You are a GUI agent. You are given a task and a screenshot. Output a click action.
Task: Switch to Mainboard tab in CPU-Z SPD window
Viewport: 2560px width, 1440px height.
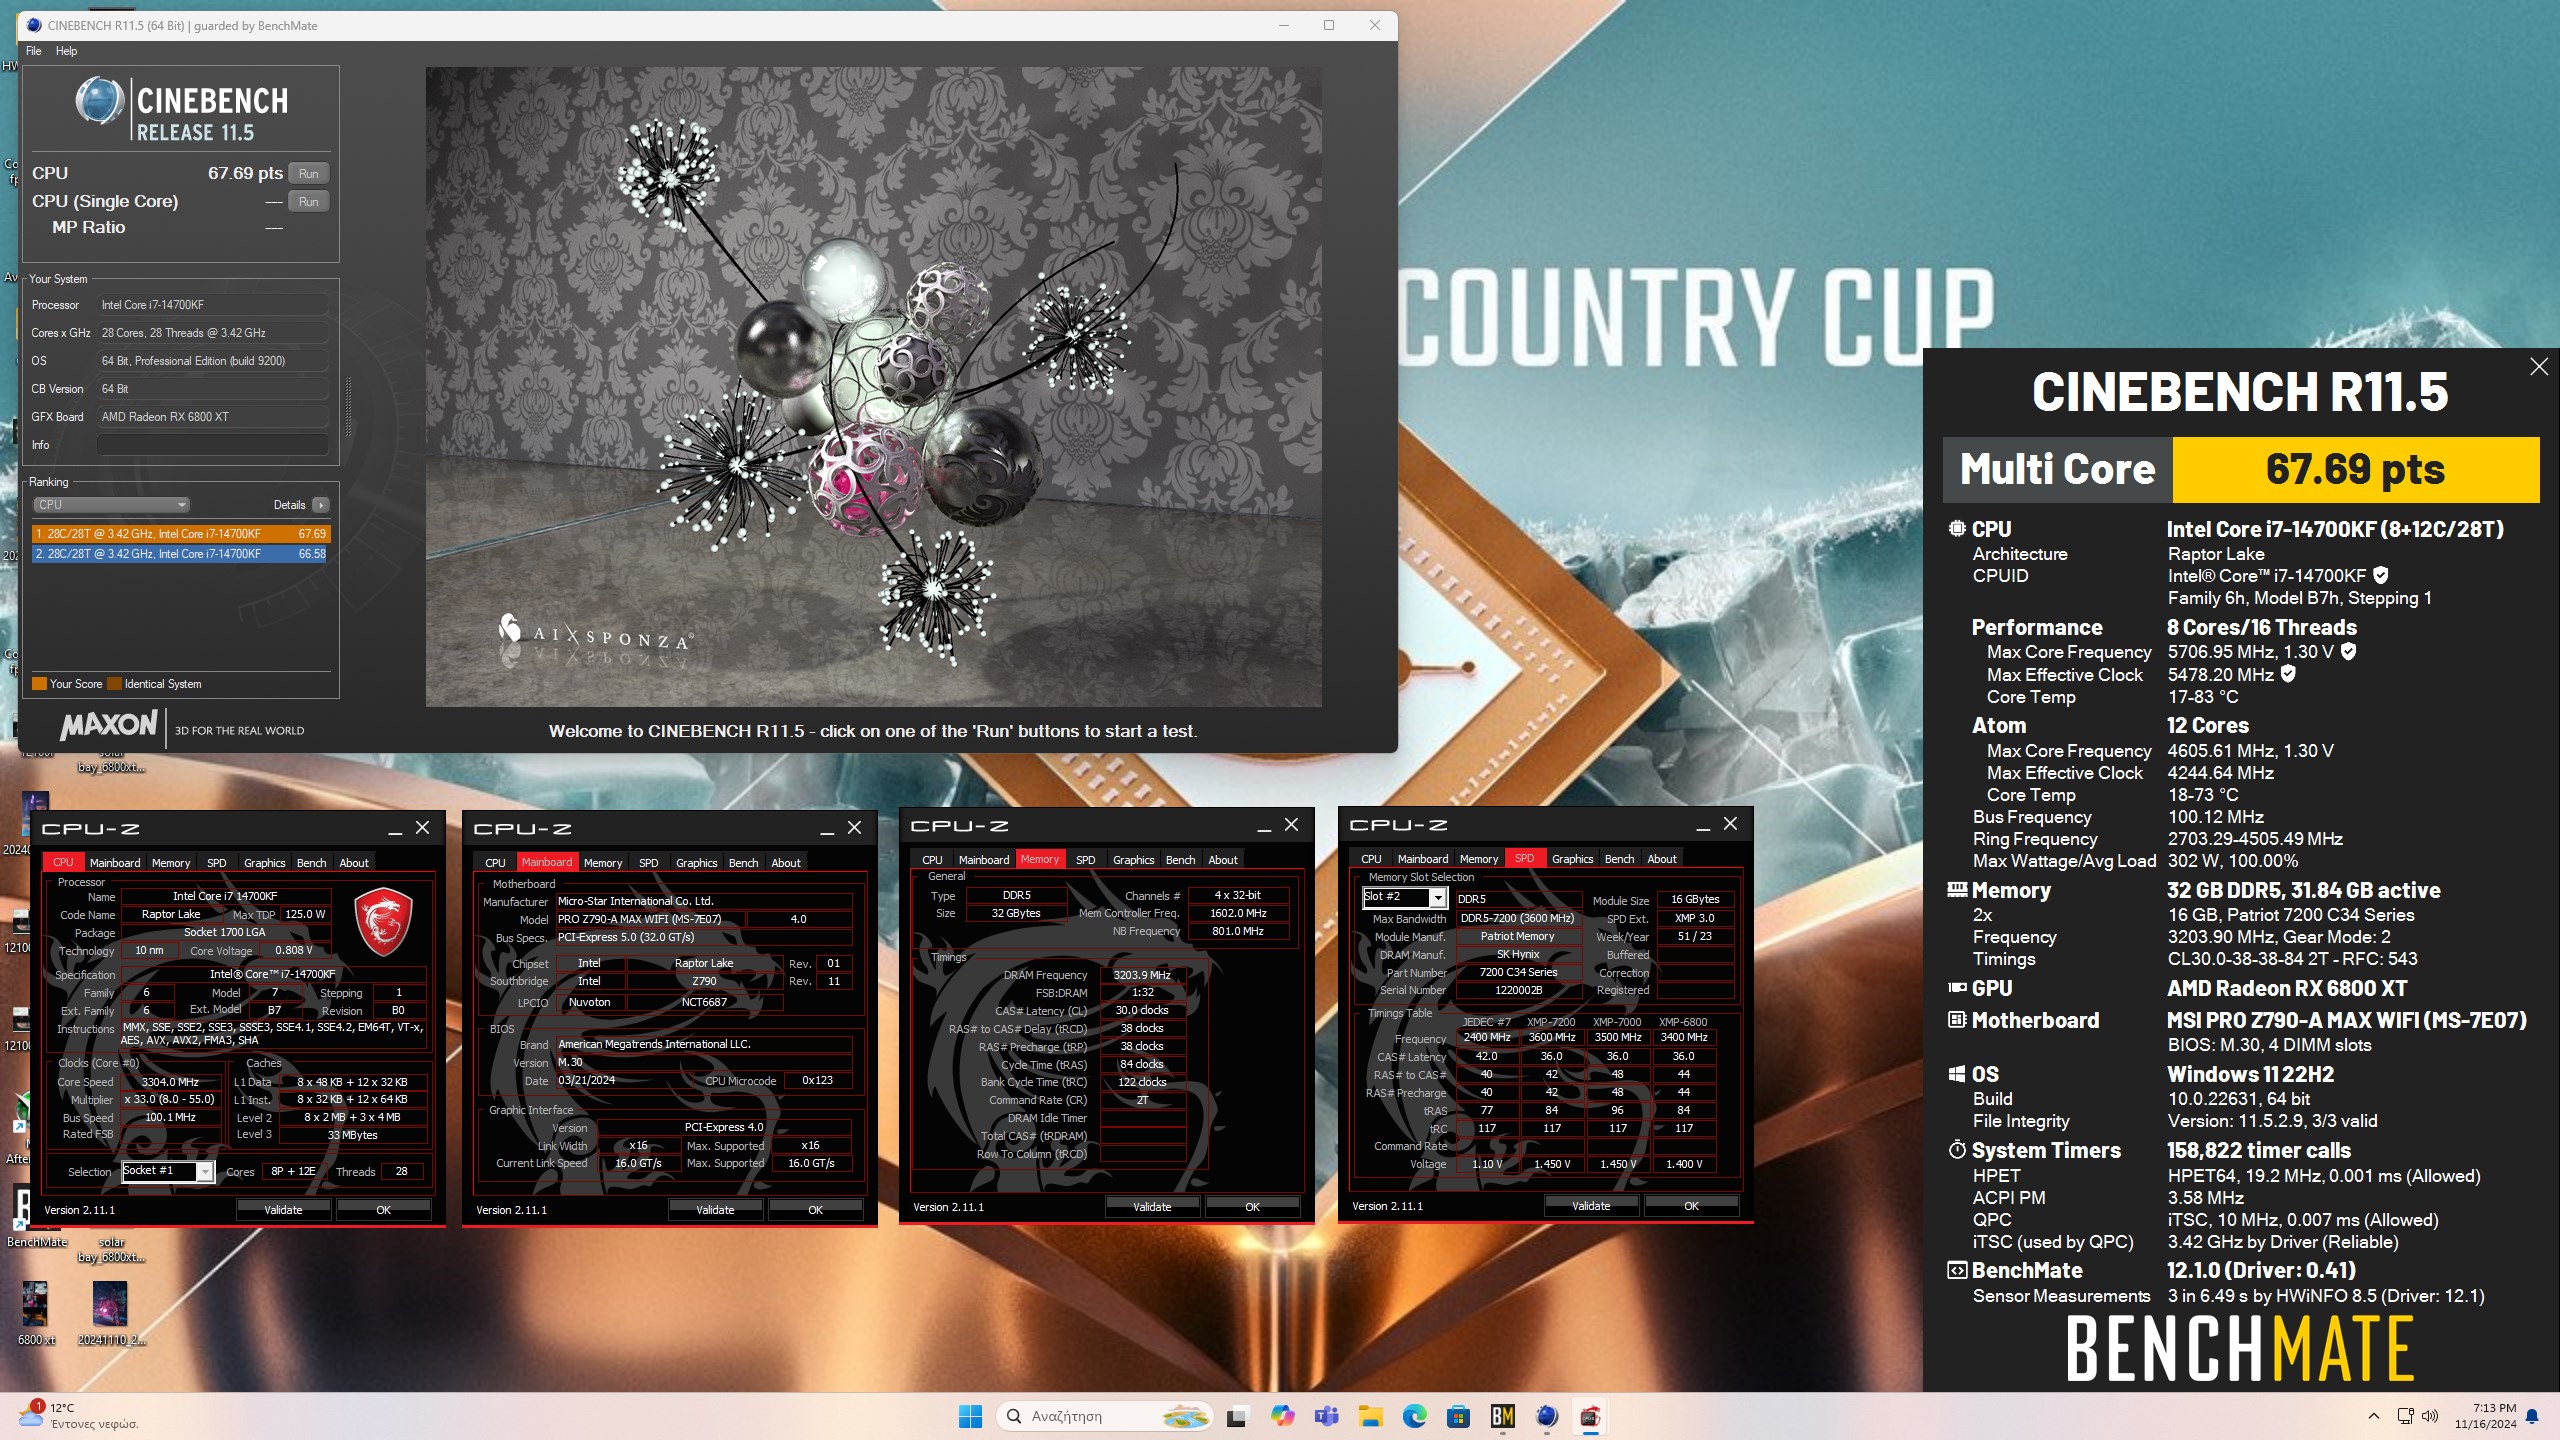pos(1422,859)
